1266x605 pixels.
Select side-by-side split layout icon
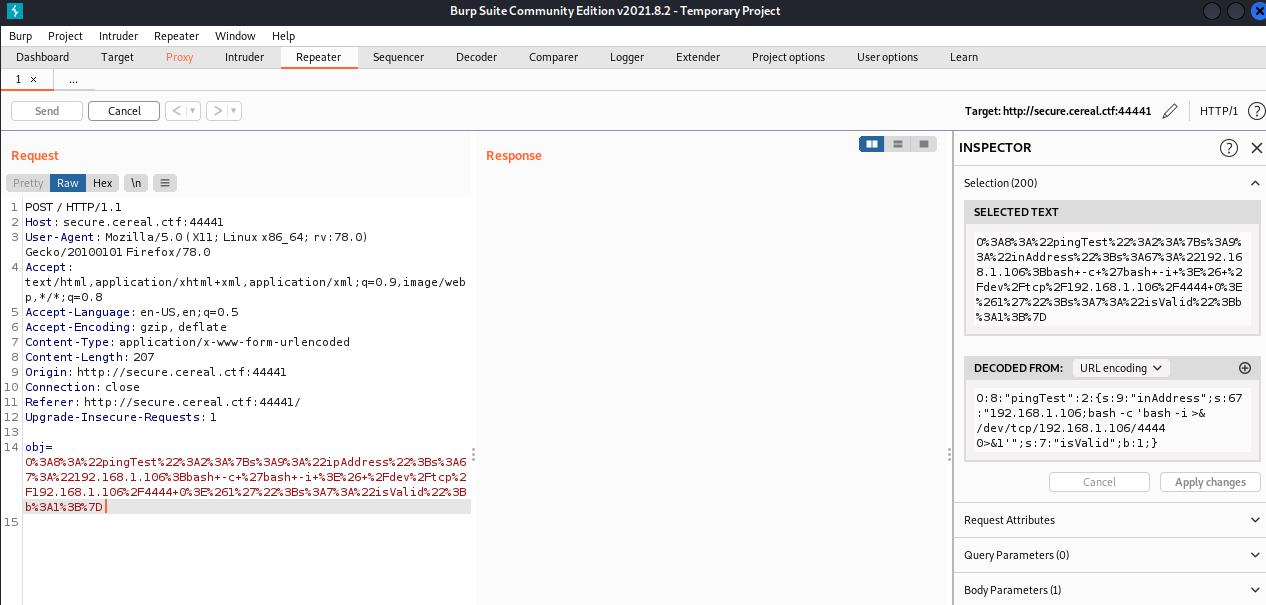(x=872, y=144)
